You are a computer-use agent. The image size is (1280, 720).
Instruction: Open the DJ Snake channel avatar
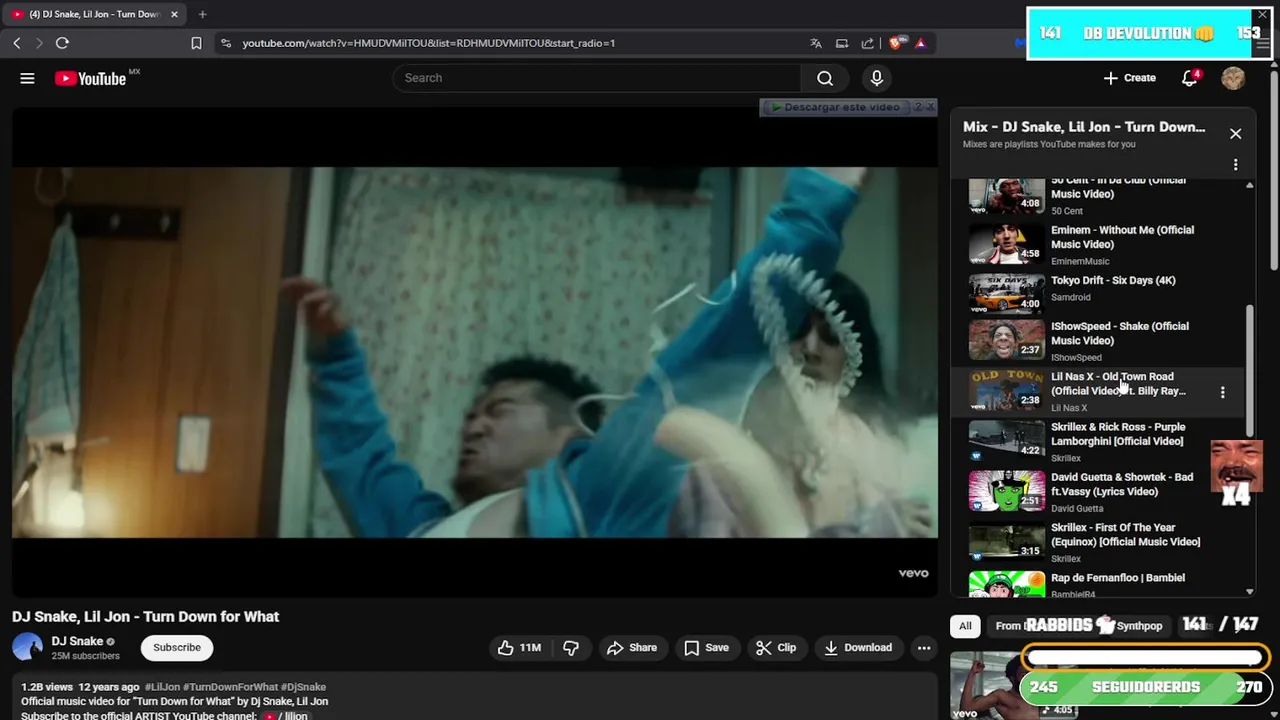click(27, 648)
